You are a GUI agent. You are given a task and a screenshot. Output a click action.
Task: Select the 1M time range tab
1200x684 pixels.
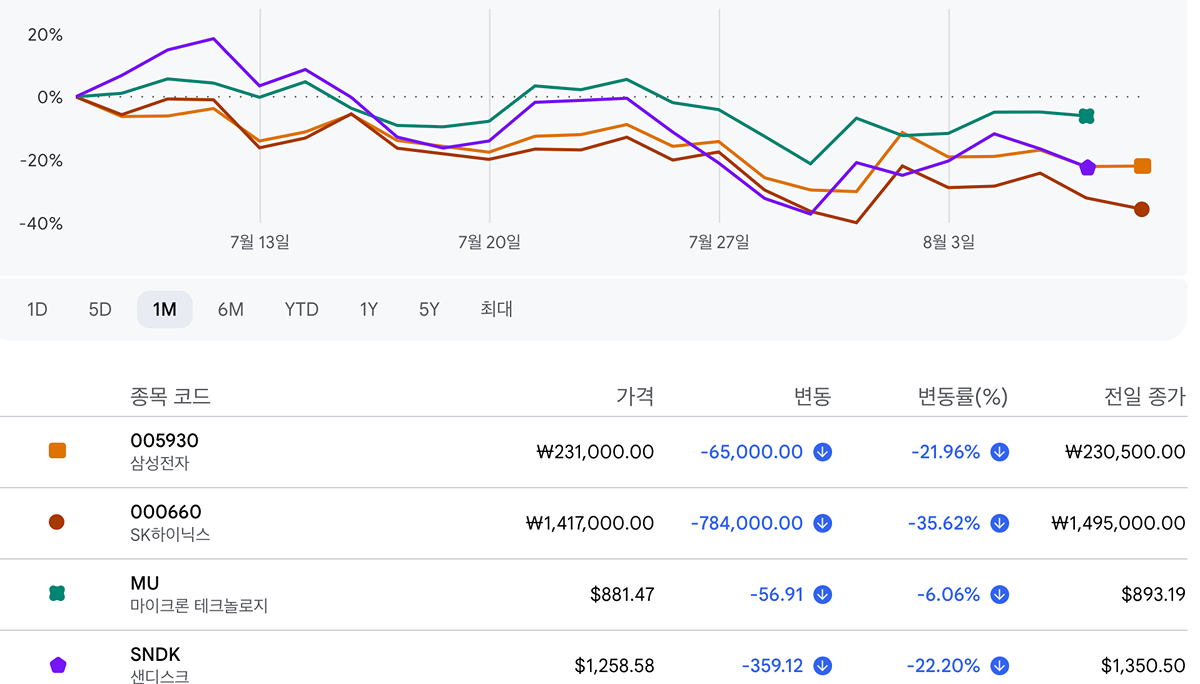point(165,309)
